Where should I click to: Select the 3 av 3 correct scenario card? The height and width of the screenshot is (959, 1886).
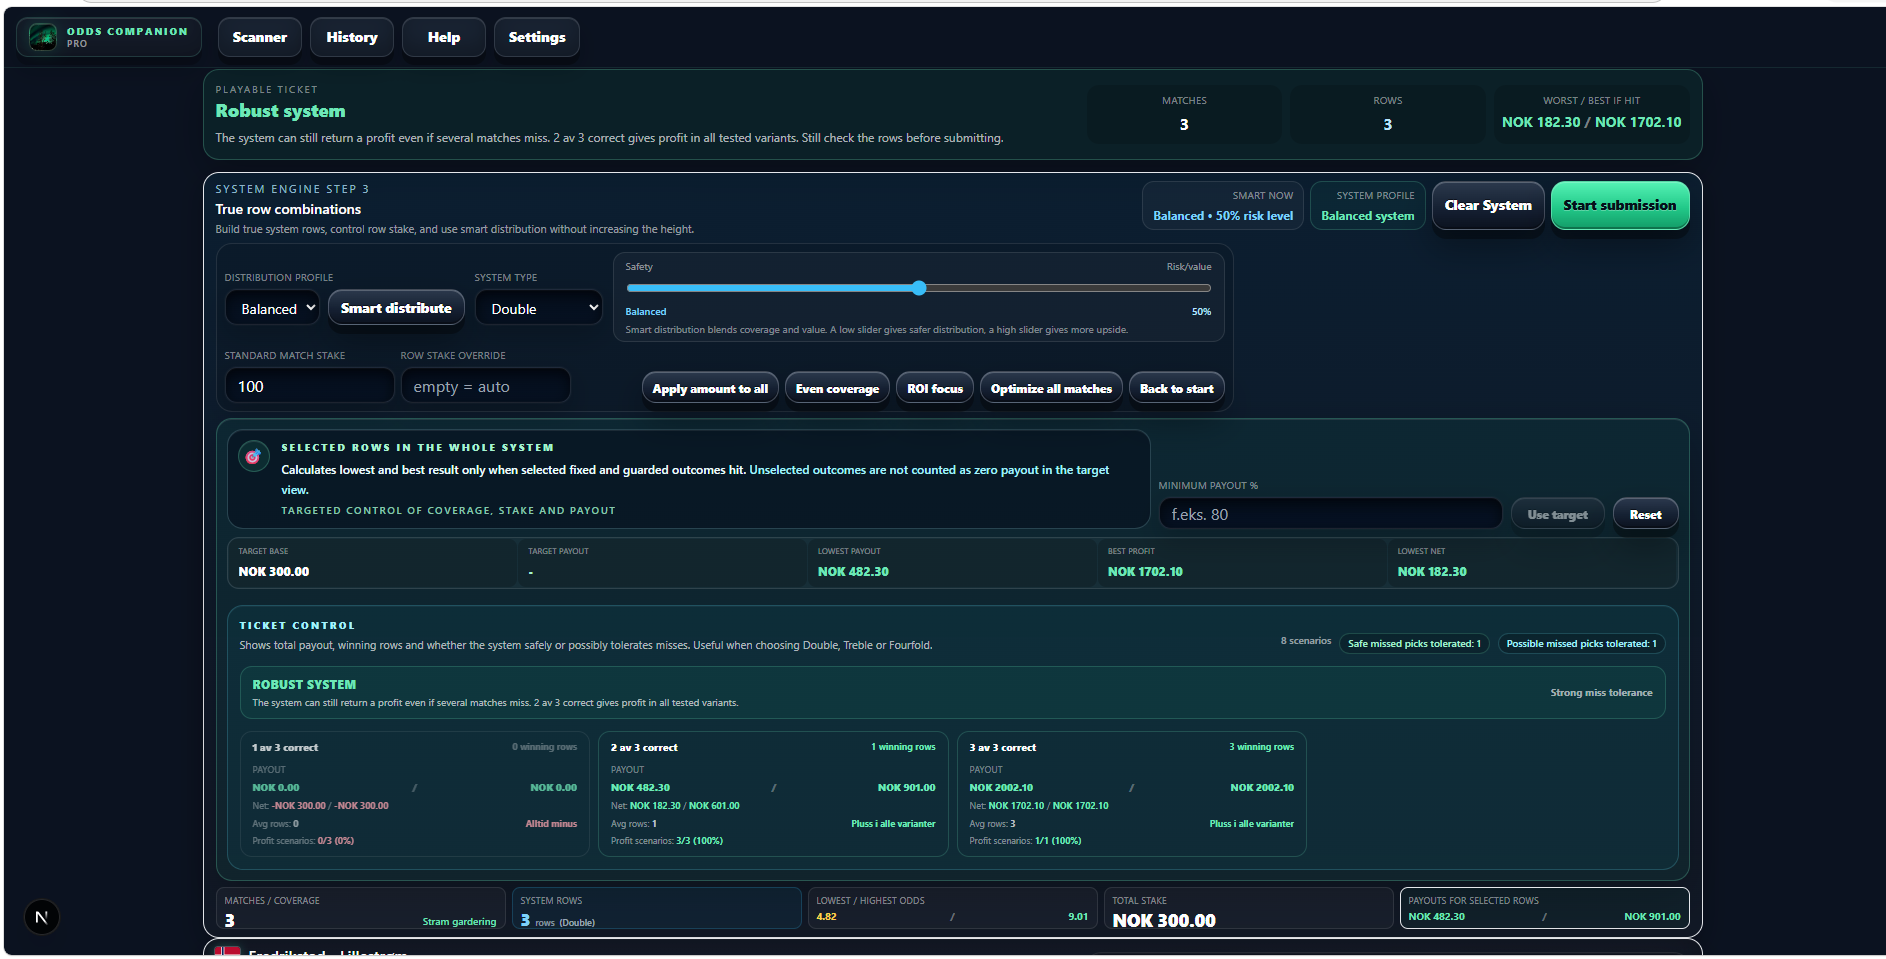(x=1131, y=794)
